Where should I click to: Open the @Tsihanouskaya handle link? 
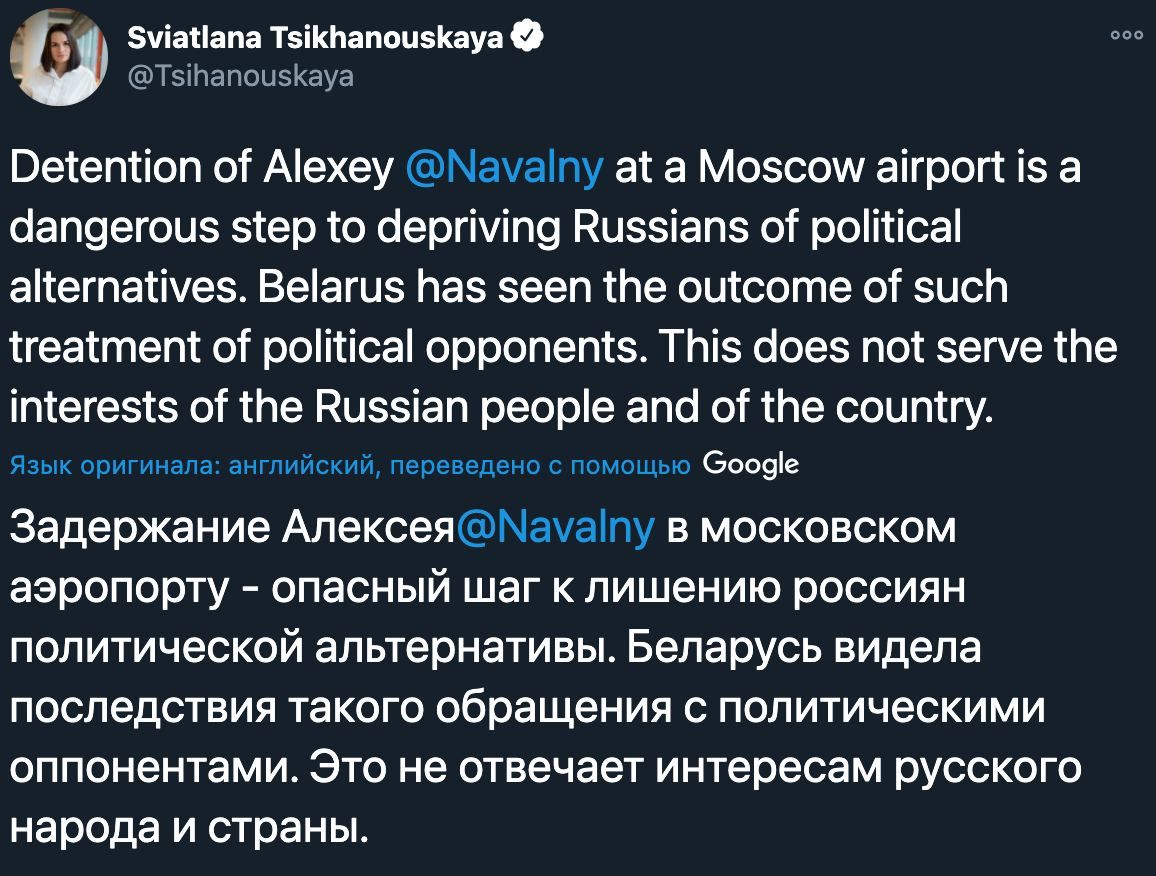click(x=240, y=76)
